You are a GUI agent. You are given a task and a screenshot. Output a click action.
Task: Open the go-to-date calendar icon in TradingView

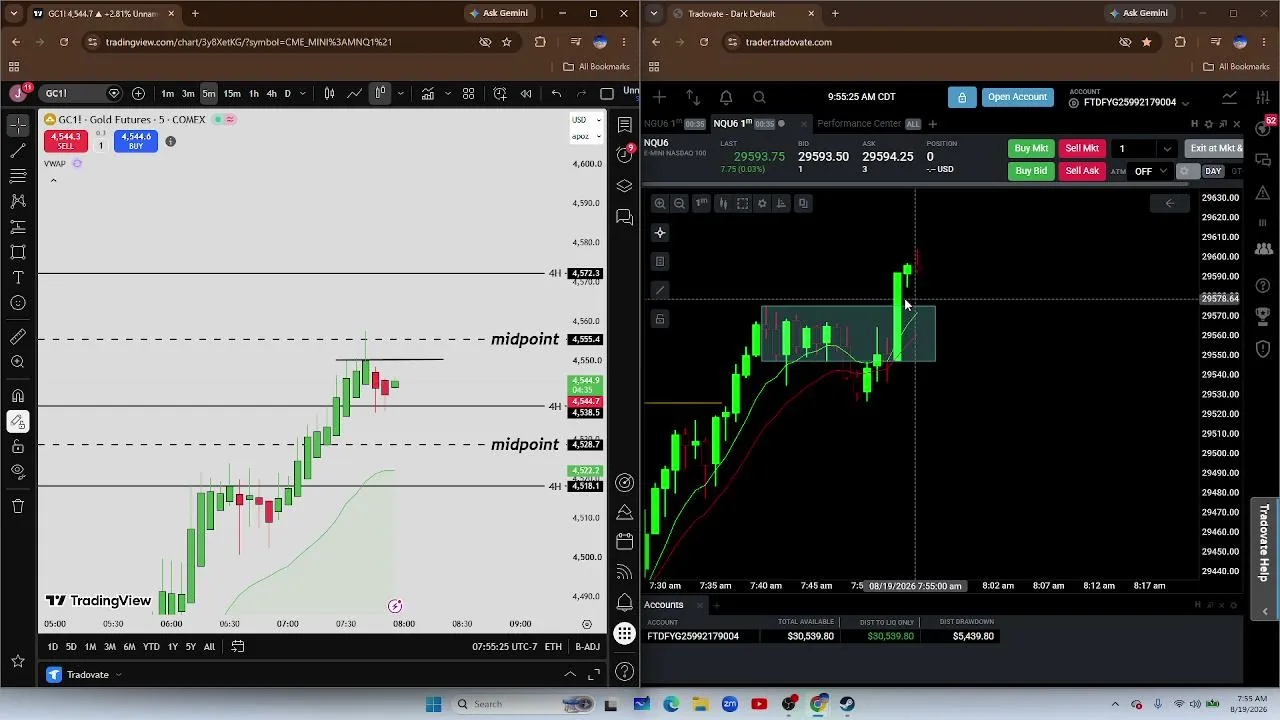click(238, 647)
